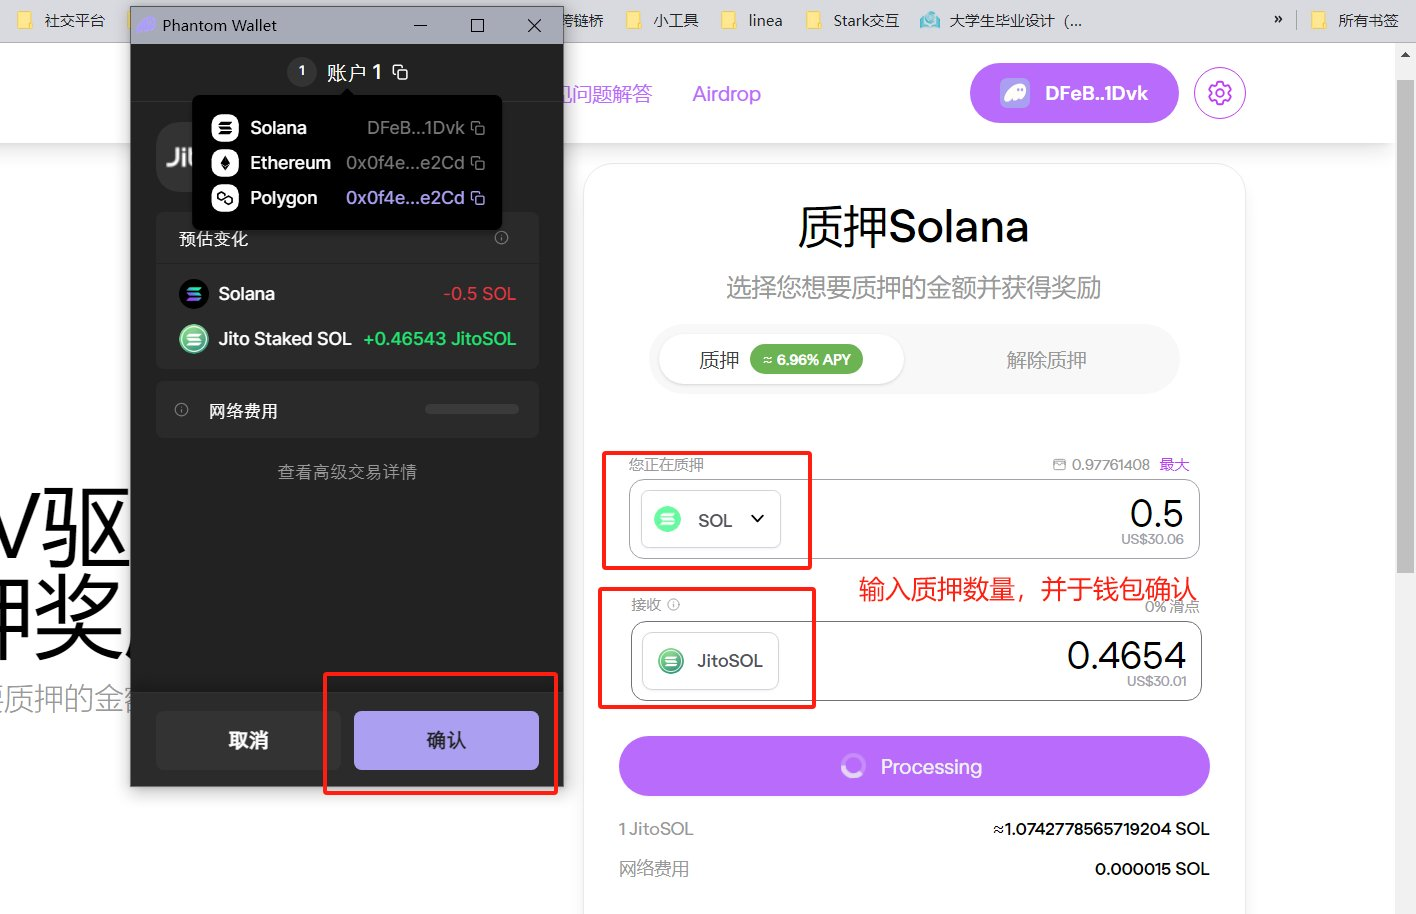Click the DFeB..1Dvk wallet button
This screenshot has height=914, width=1416.
click(1074, 93)
